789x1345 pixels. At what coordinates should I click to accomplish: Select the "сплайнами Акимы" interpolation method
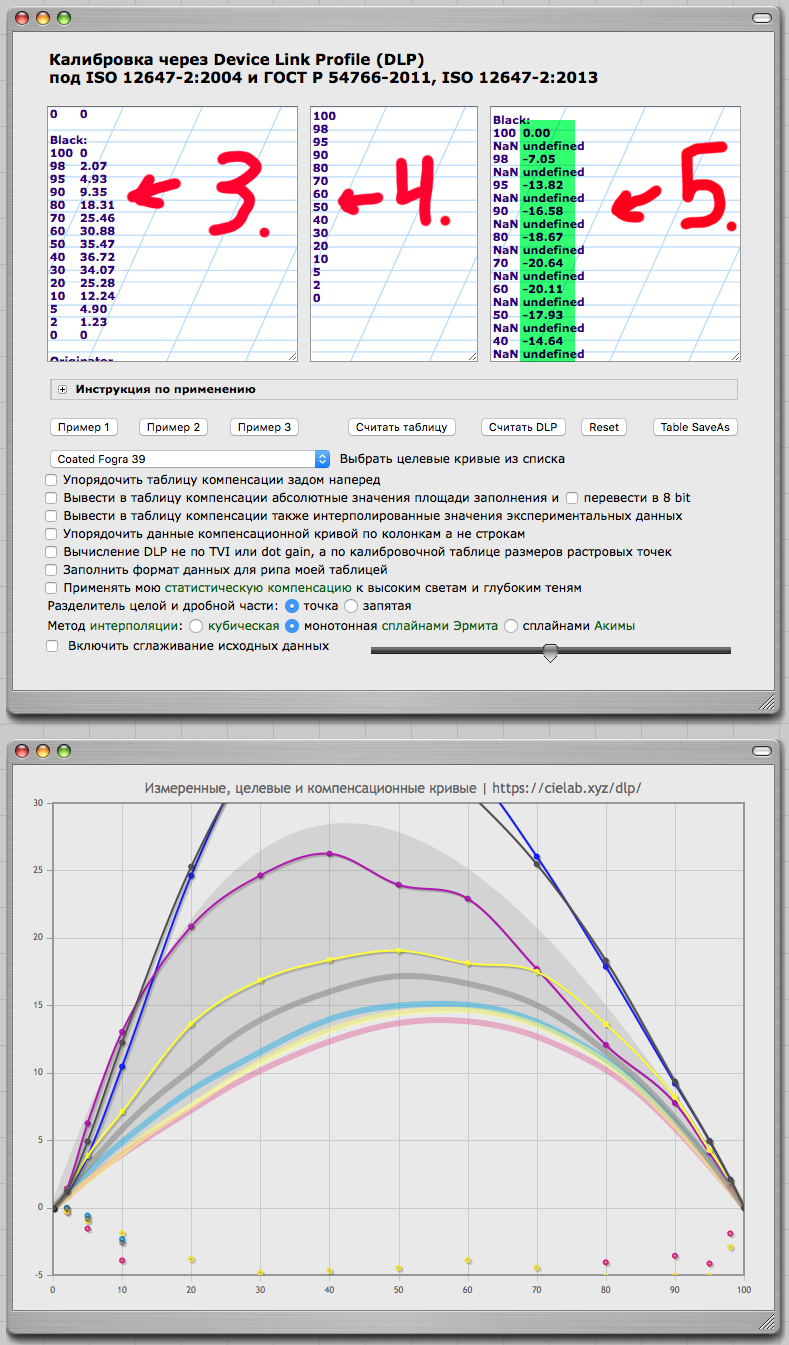click(x=511, y=626)
